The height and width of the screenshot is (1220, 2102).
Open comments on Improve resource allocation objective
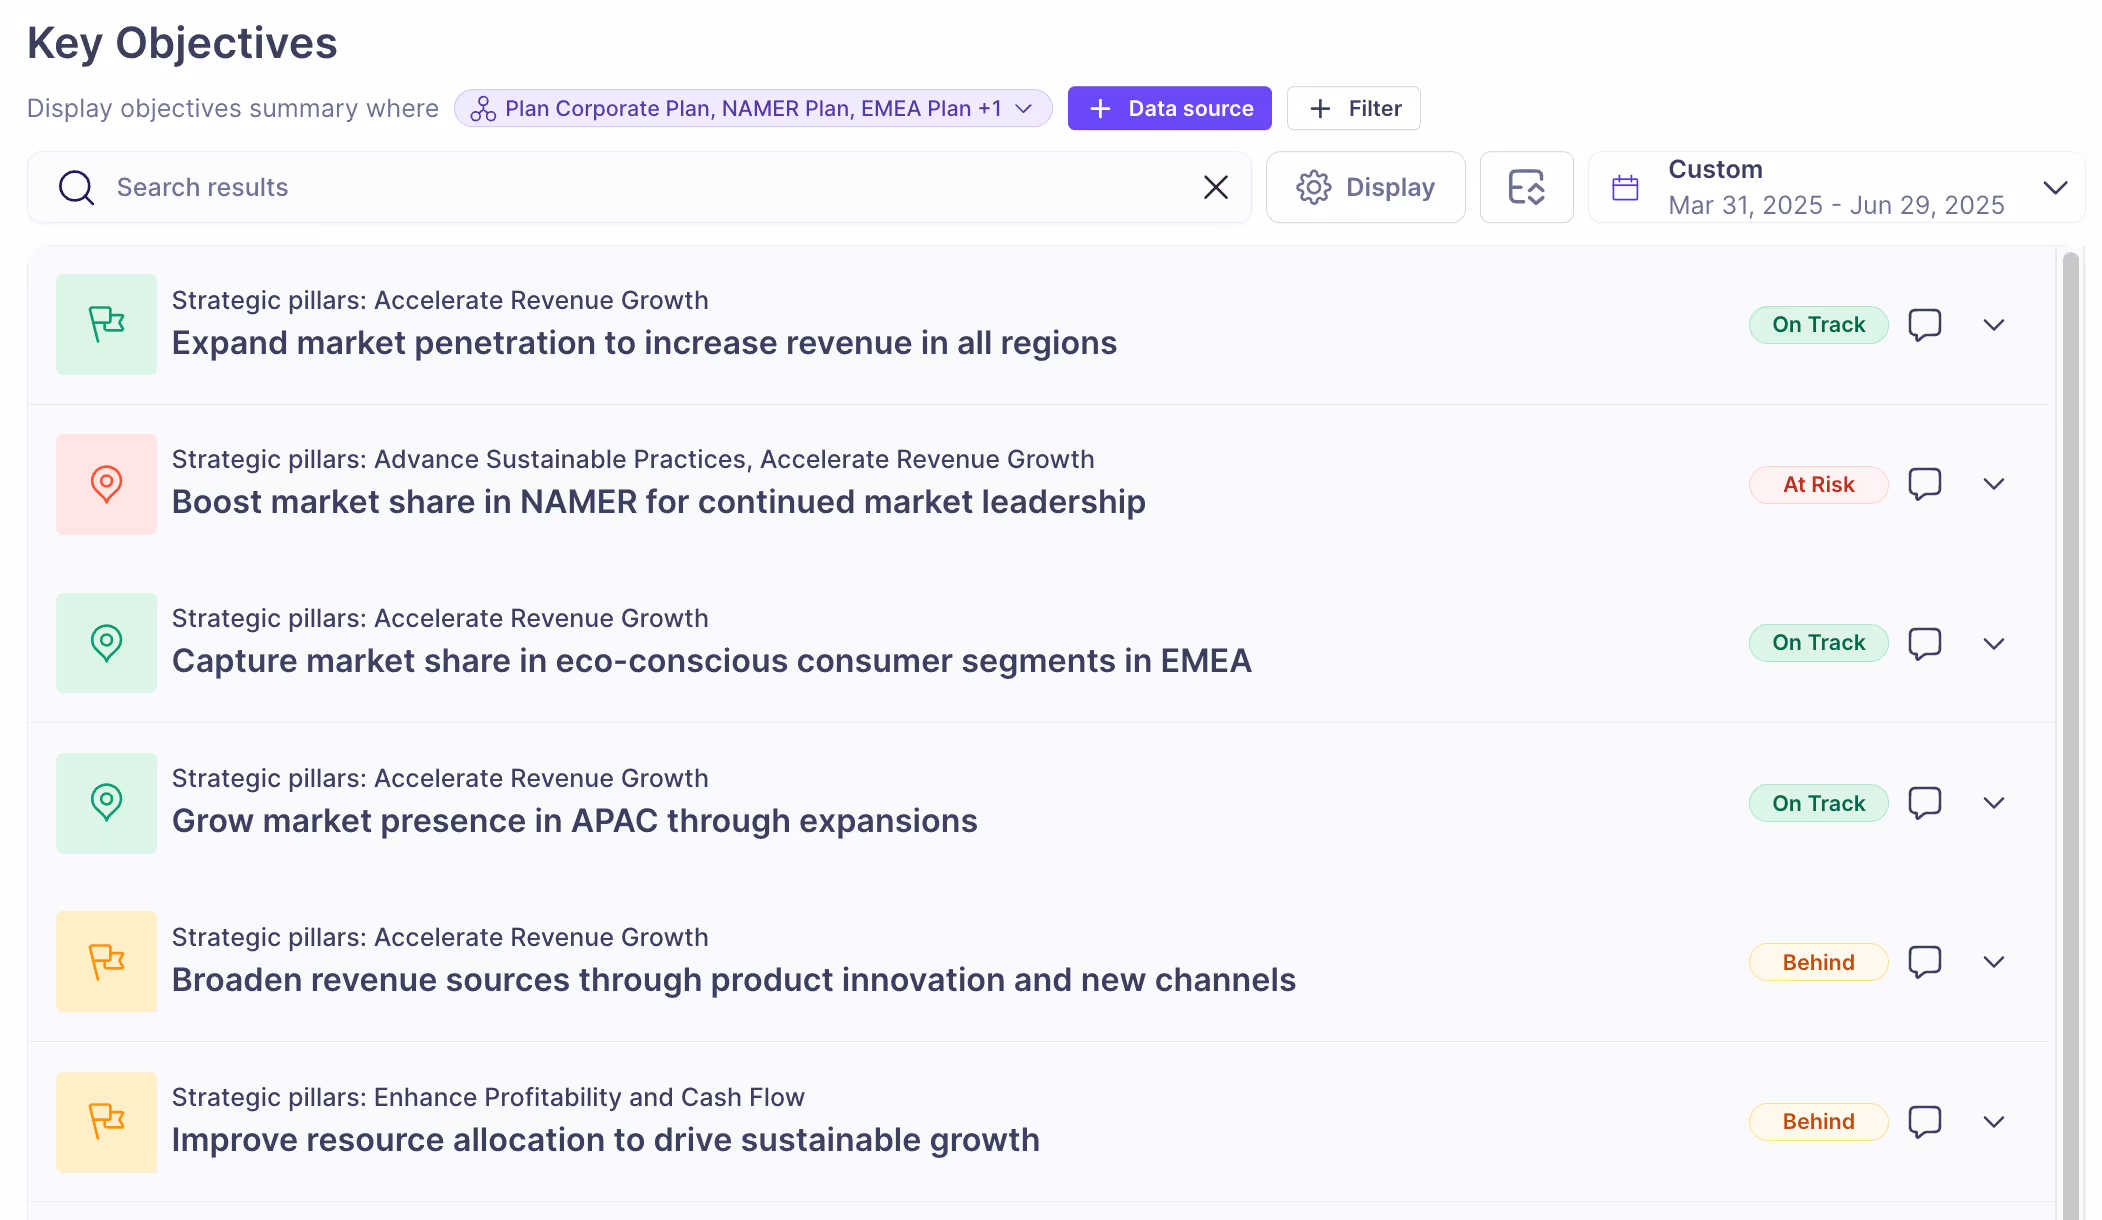tap(1924, 1122)
